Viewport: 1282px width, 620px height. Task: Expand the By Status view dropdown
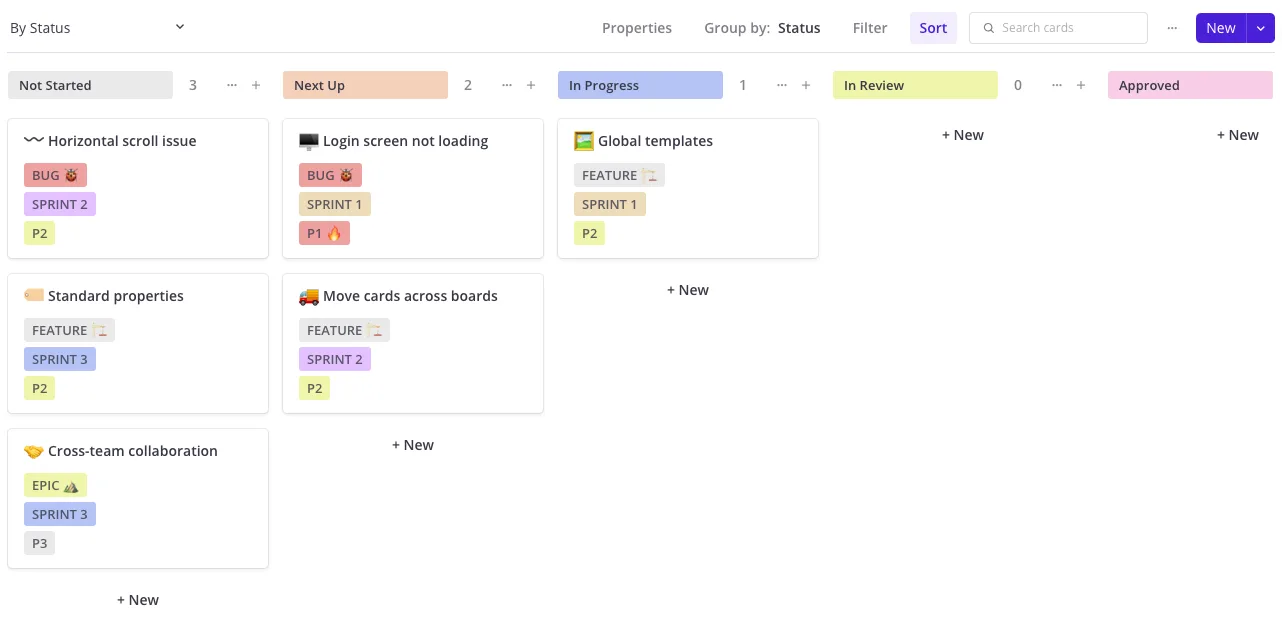pos(180,27)
